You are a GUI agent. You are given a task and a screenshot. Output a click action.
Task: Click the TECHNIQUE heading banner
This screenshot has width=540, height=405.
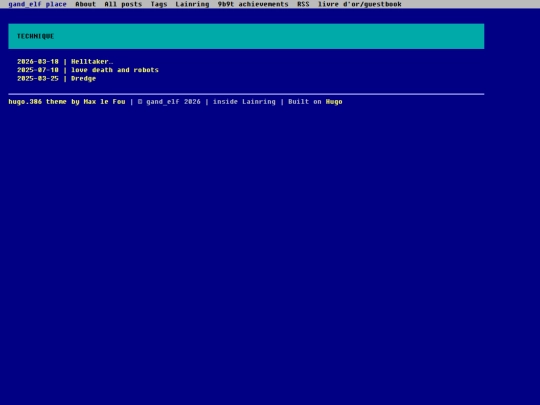(x=246, y=36)
